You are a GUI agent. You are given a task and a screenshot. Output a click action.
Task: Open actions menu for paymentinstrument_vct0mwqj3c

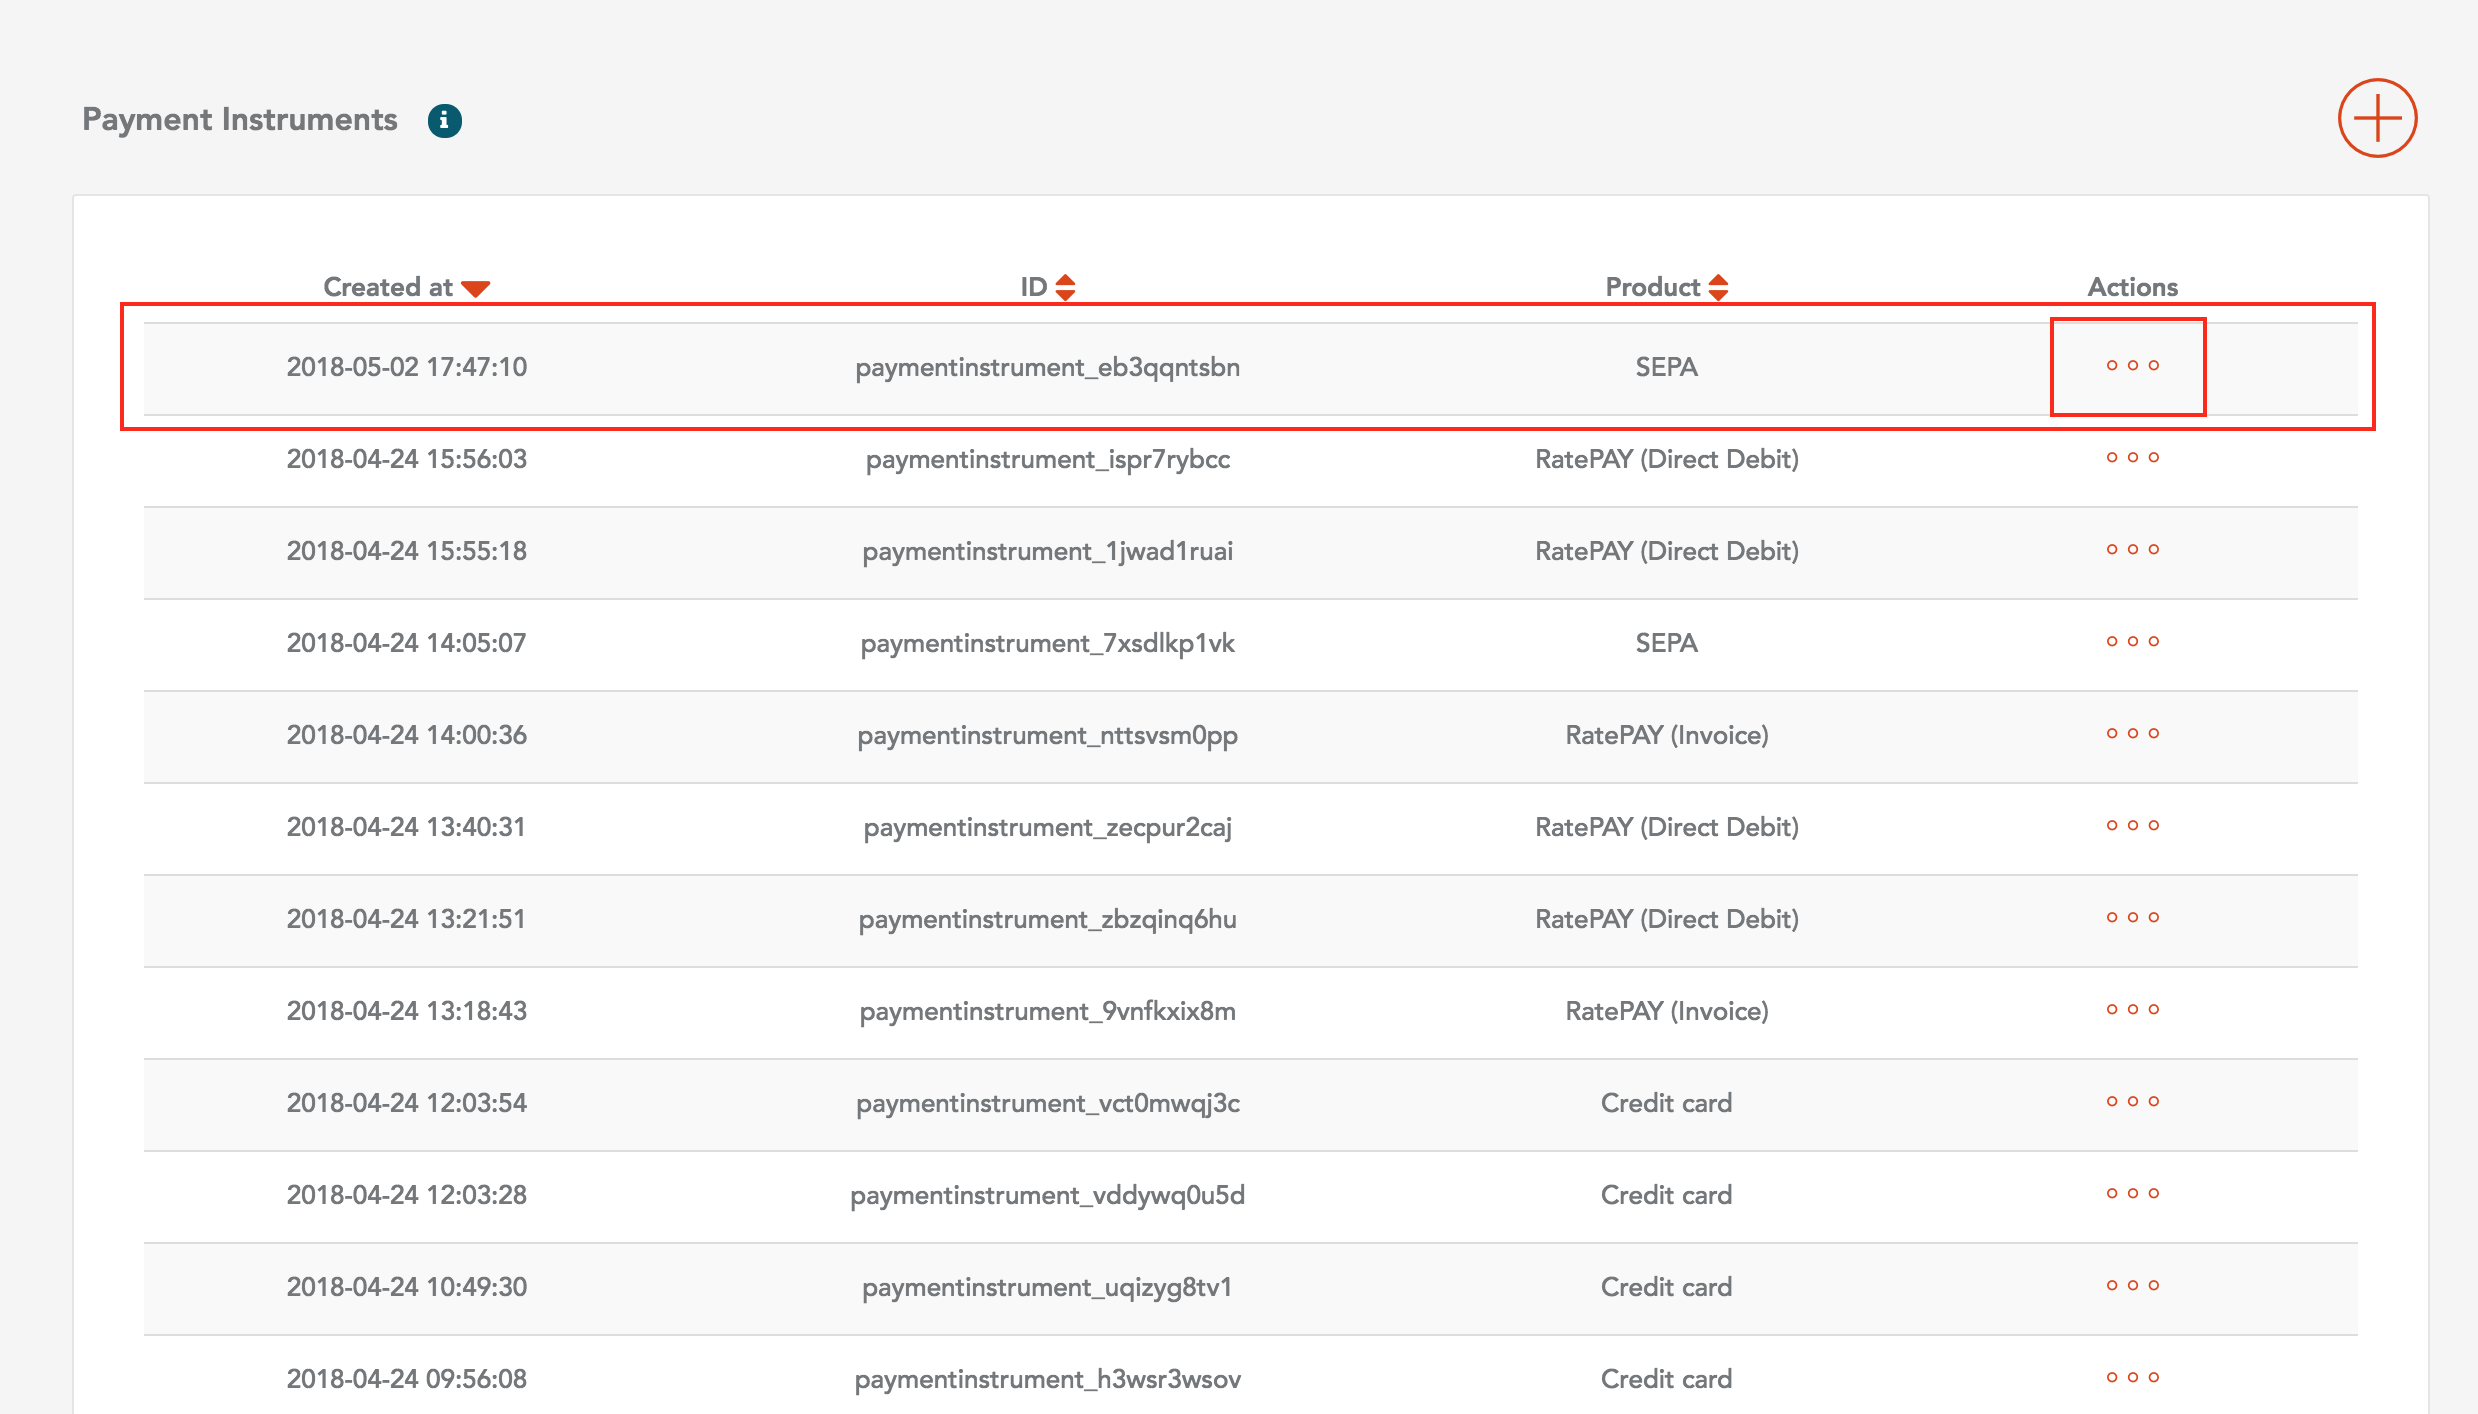2132,1102
